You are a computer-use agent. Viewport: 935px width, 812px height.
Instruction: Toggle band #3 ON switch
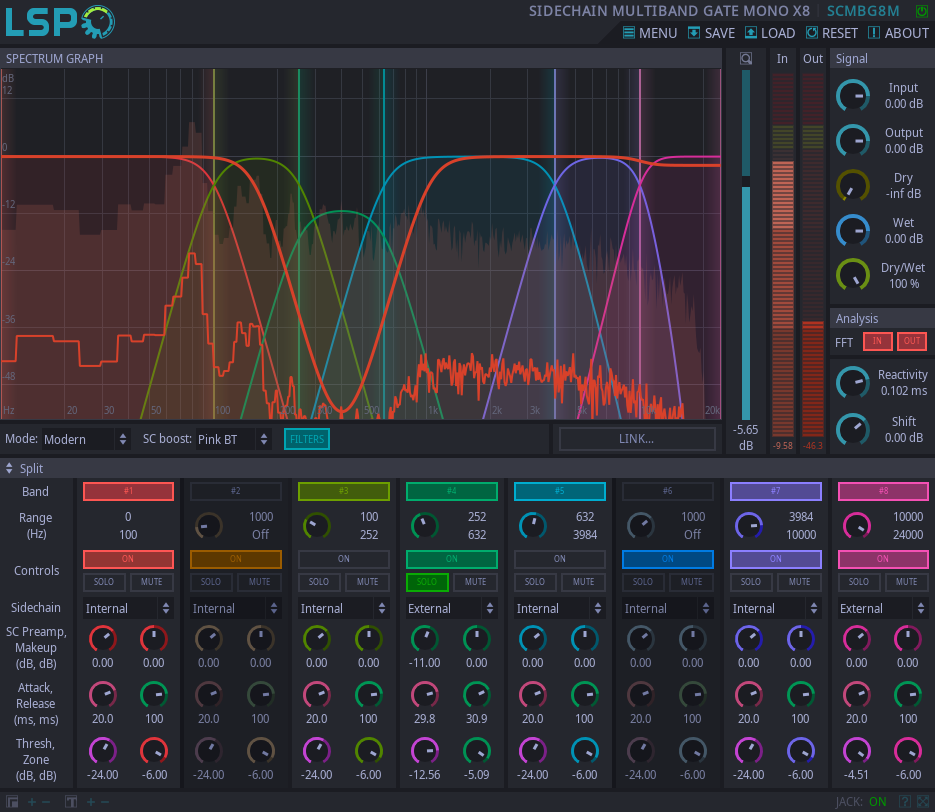(343, 559)
